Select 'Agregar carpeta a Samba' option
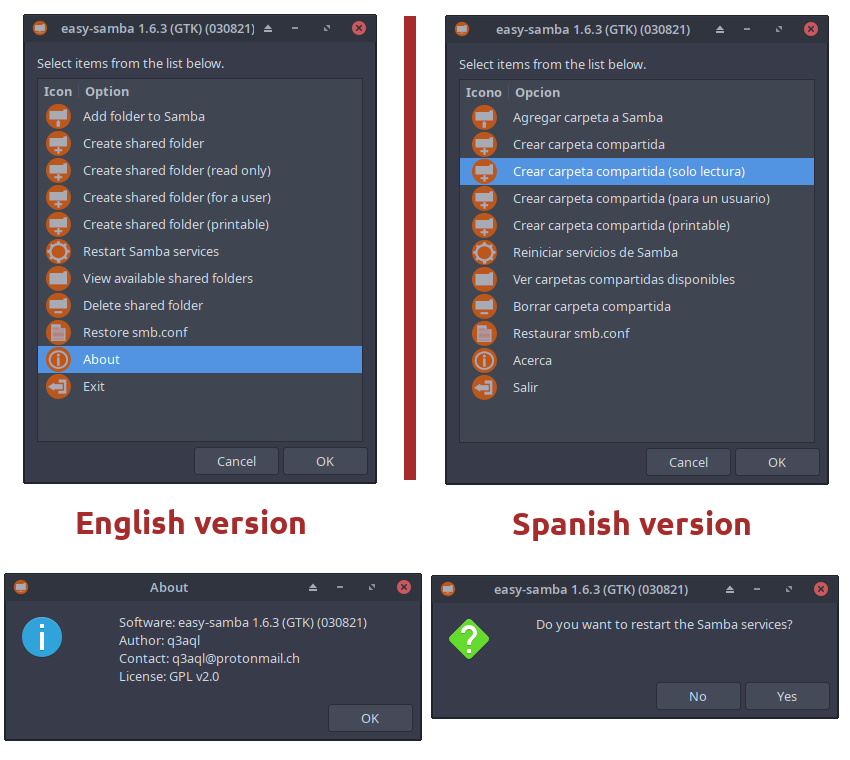This screenshot has width=850, height=760. pyautogui.click(x=637, y=118)
